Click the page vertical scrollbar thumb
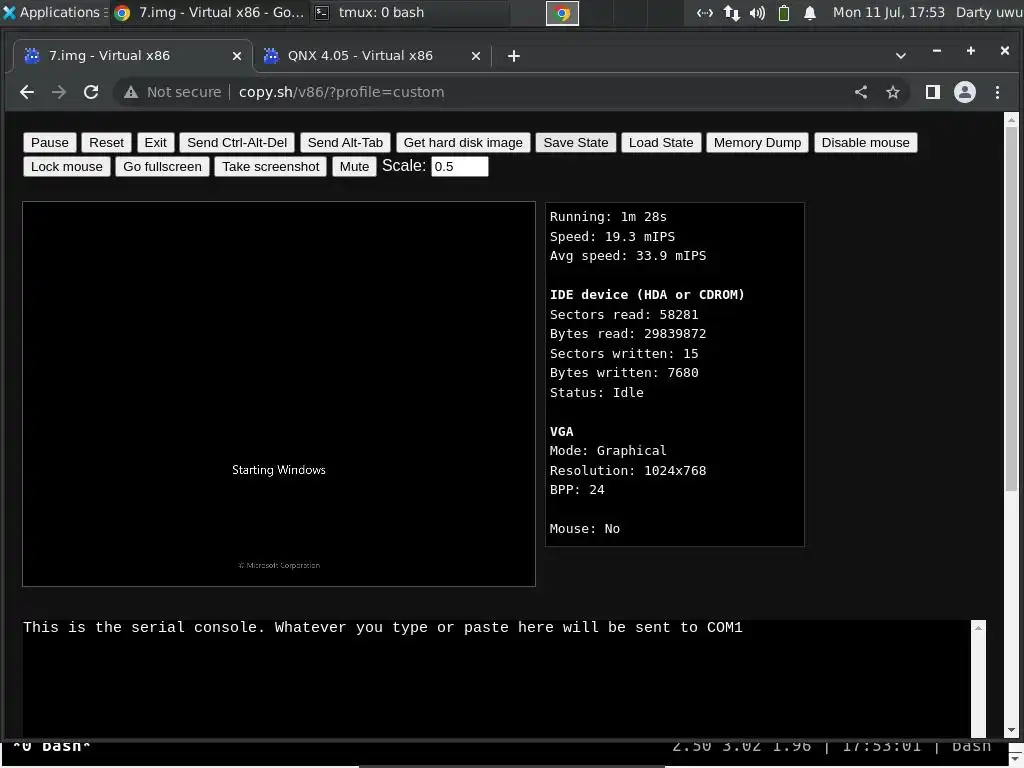The height and width of the screenshot is (768, 1024). click(1012, 308)
